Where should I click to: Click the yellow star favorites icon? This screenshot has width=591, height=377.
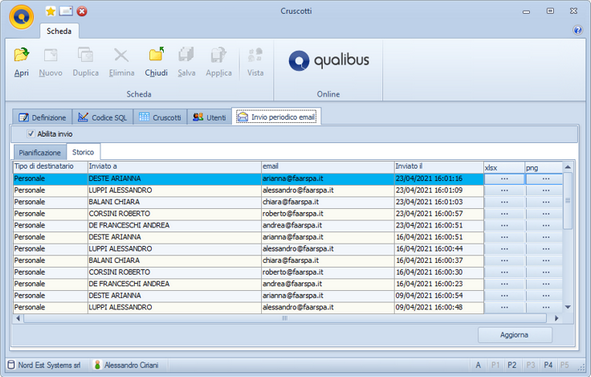tap(51, 11)
